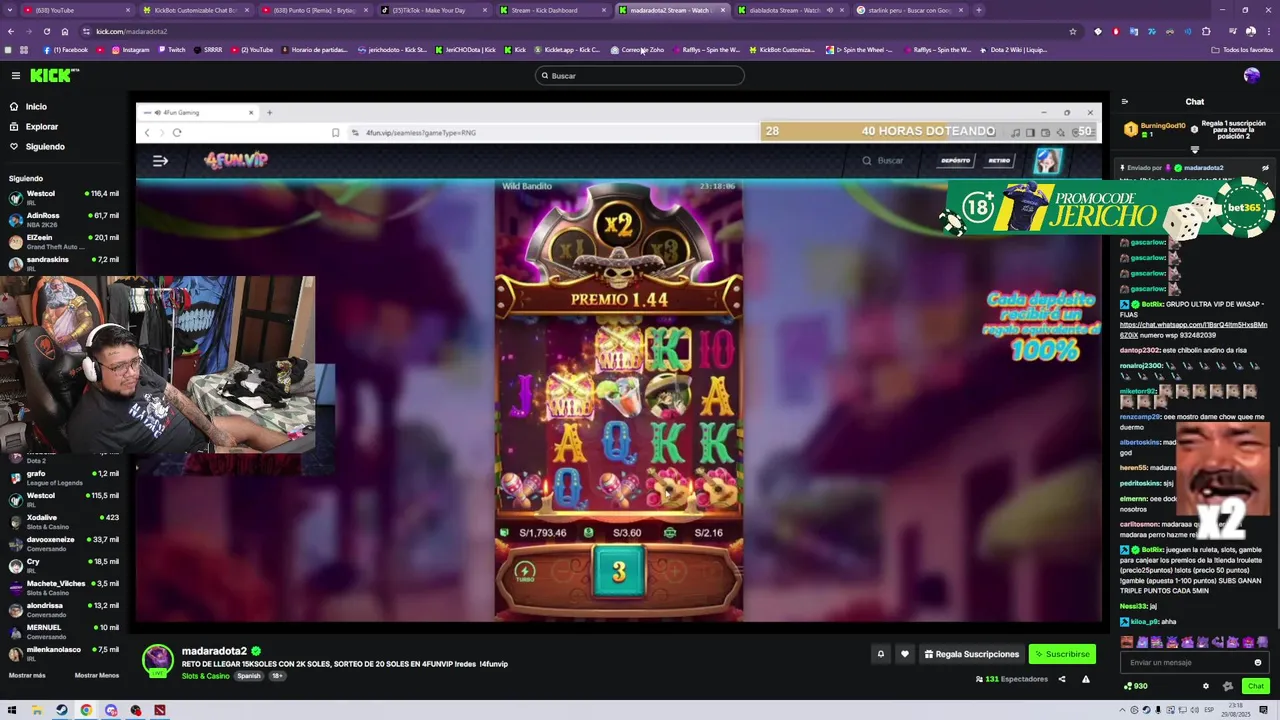
Task: Click the Spanish language tag
Action: (x=249, y=676)
